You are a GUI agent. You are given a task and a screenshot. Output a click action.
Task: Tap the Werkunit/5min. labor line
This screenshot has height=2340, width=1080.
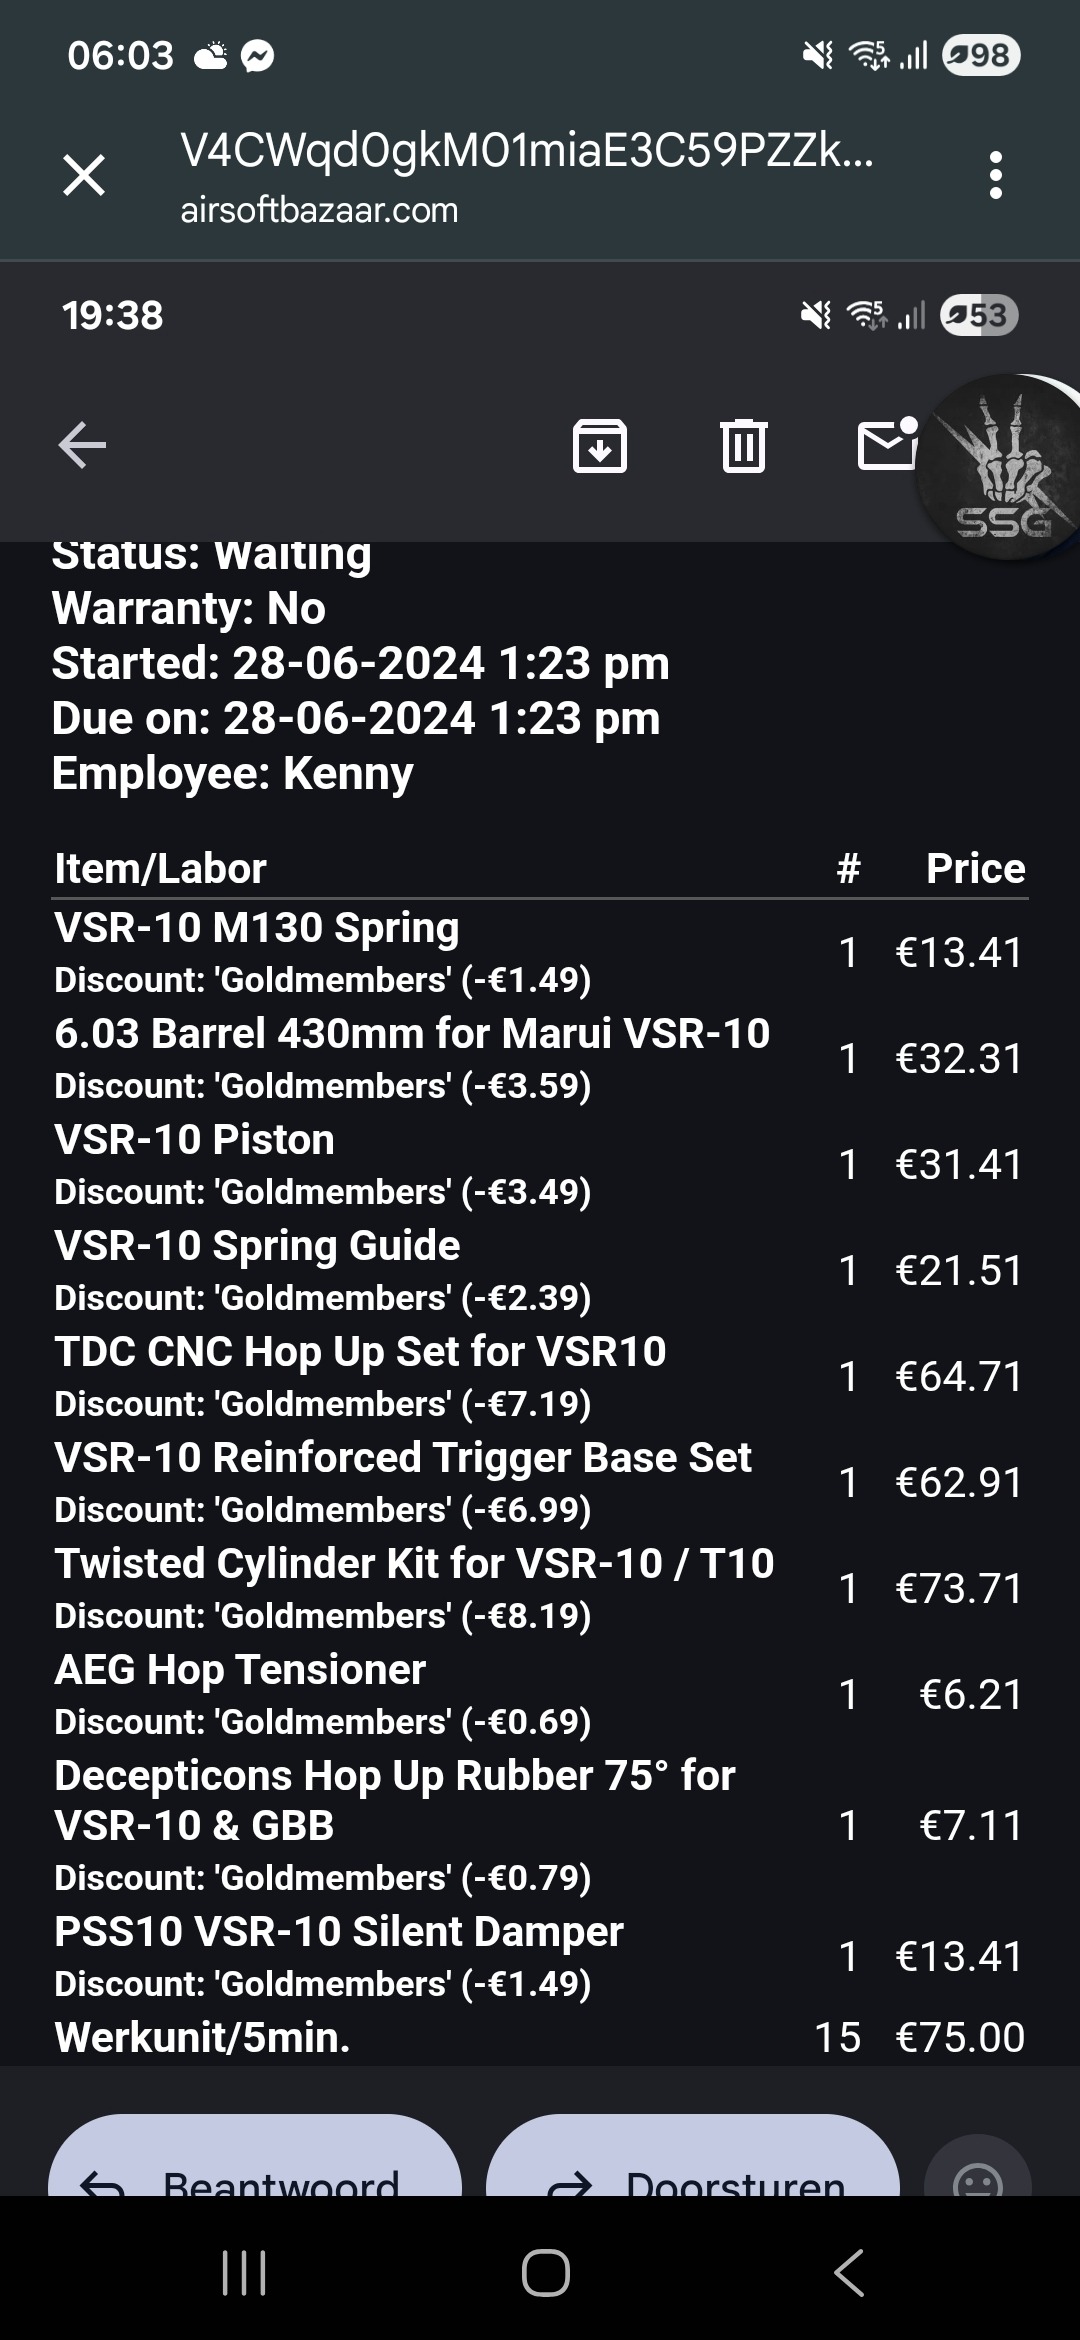[203, 2038]
